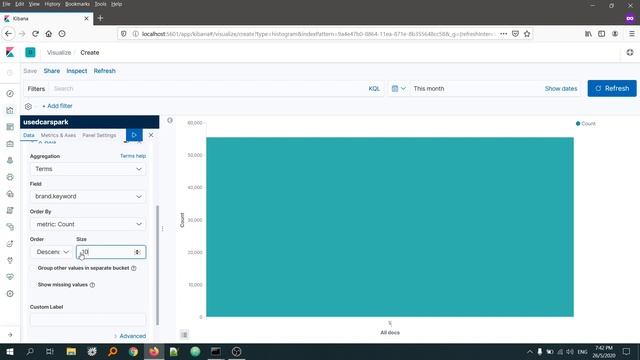Click the Share link

pos(52,71)
